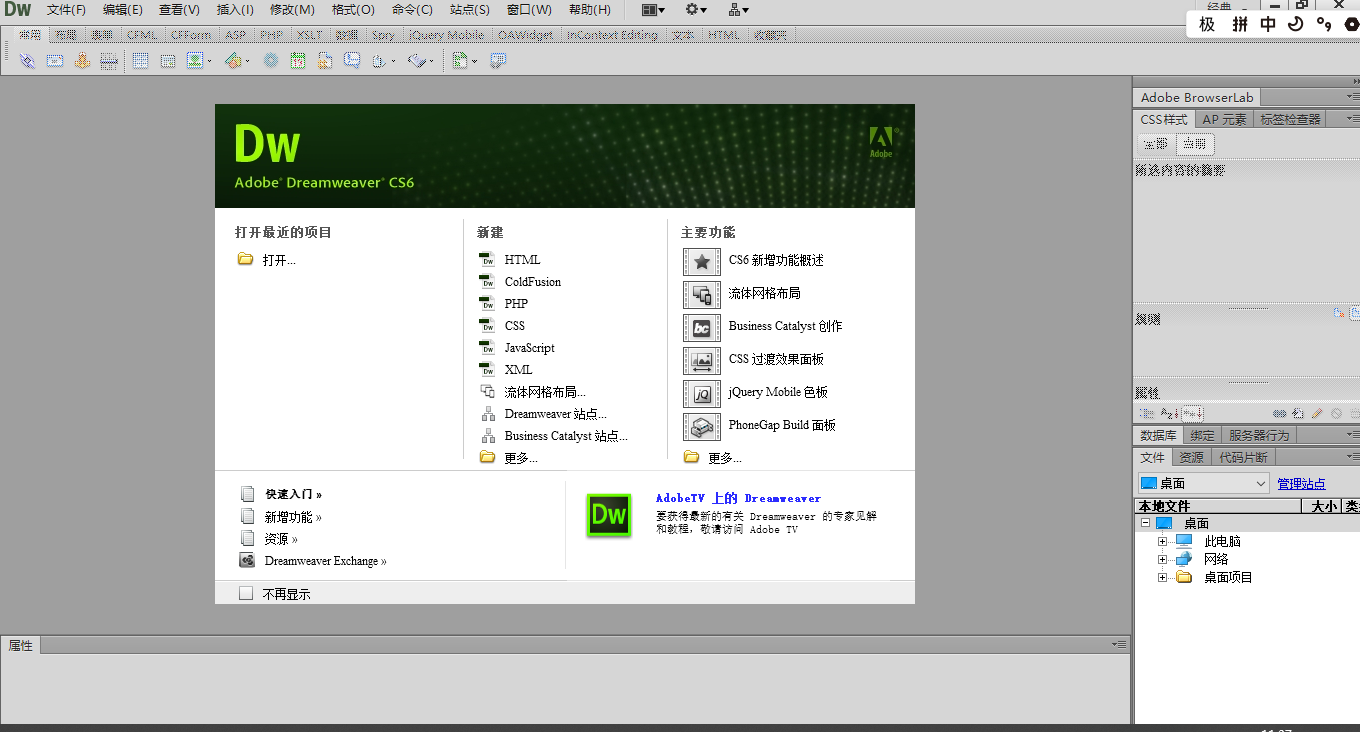Click the PhoneGap Build 面板 icon
Screen dimensions: 1360x732
pos(702,426)
